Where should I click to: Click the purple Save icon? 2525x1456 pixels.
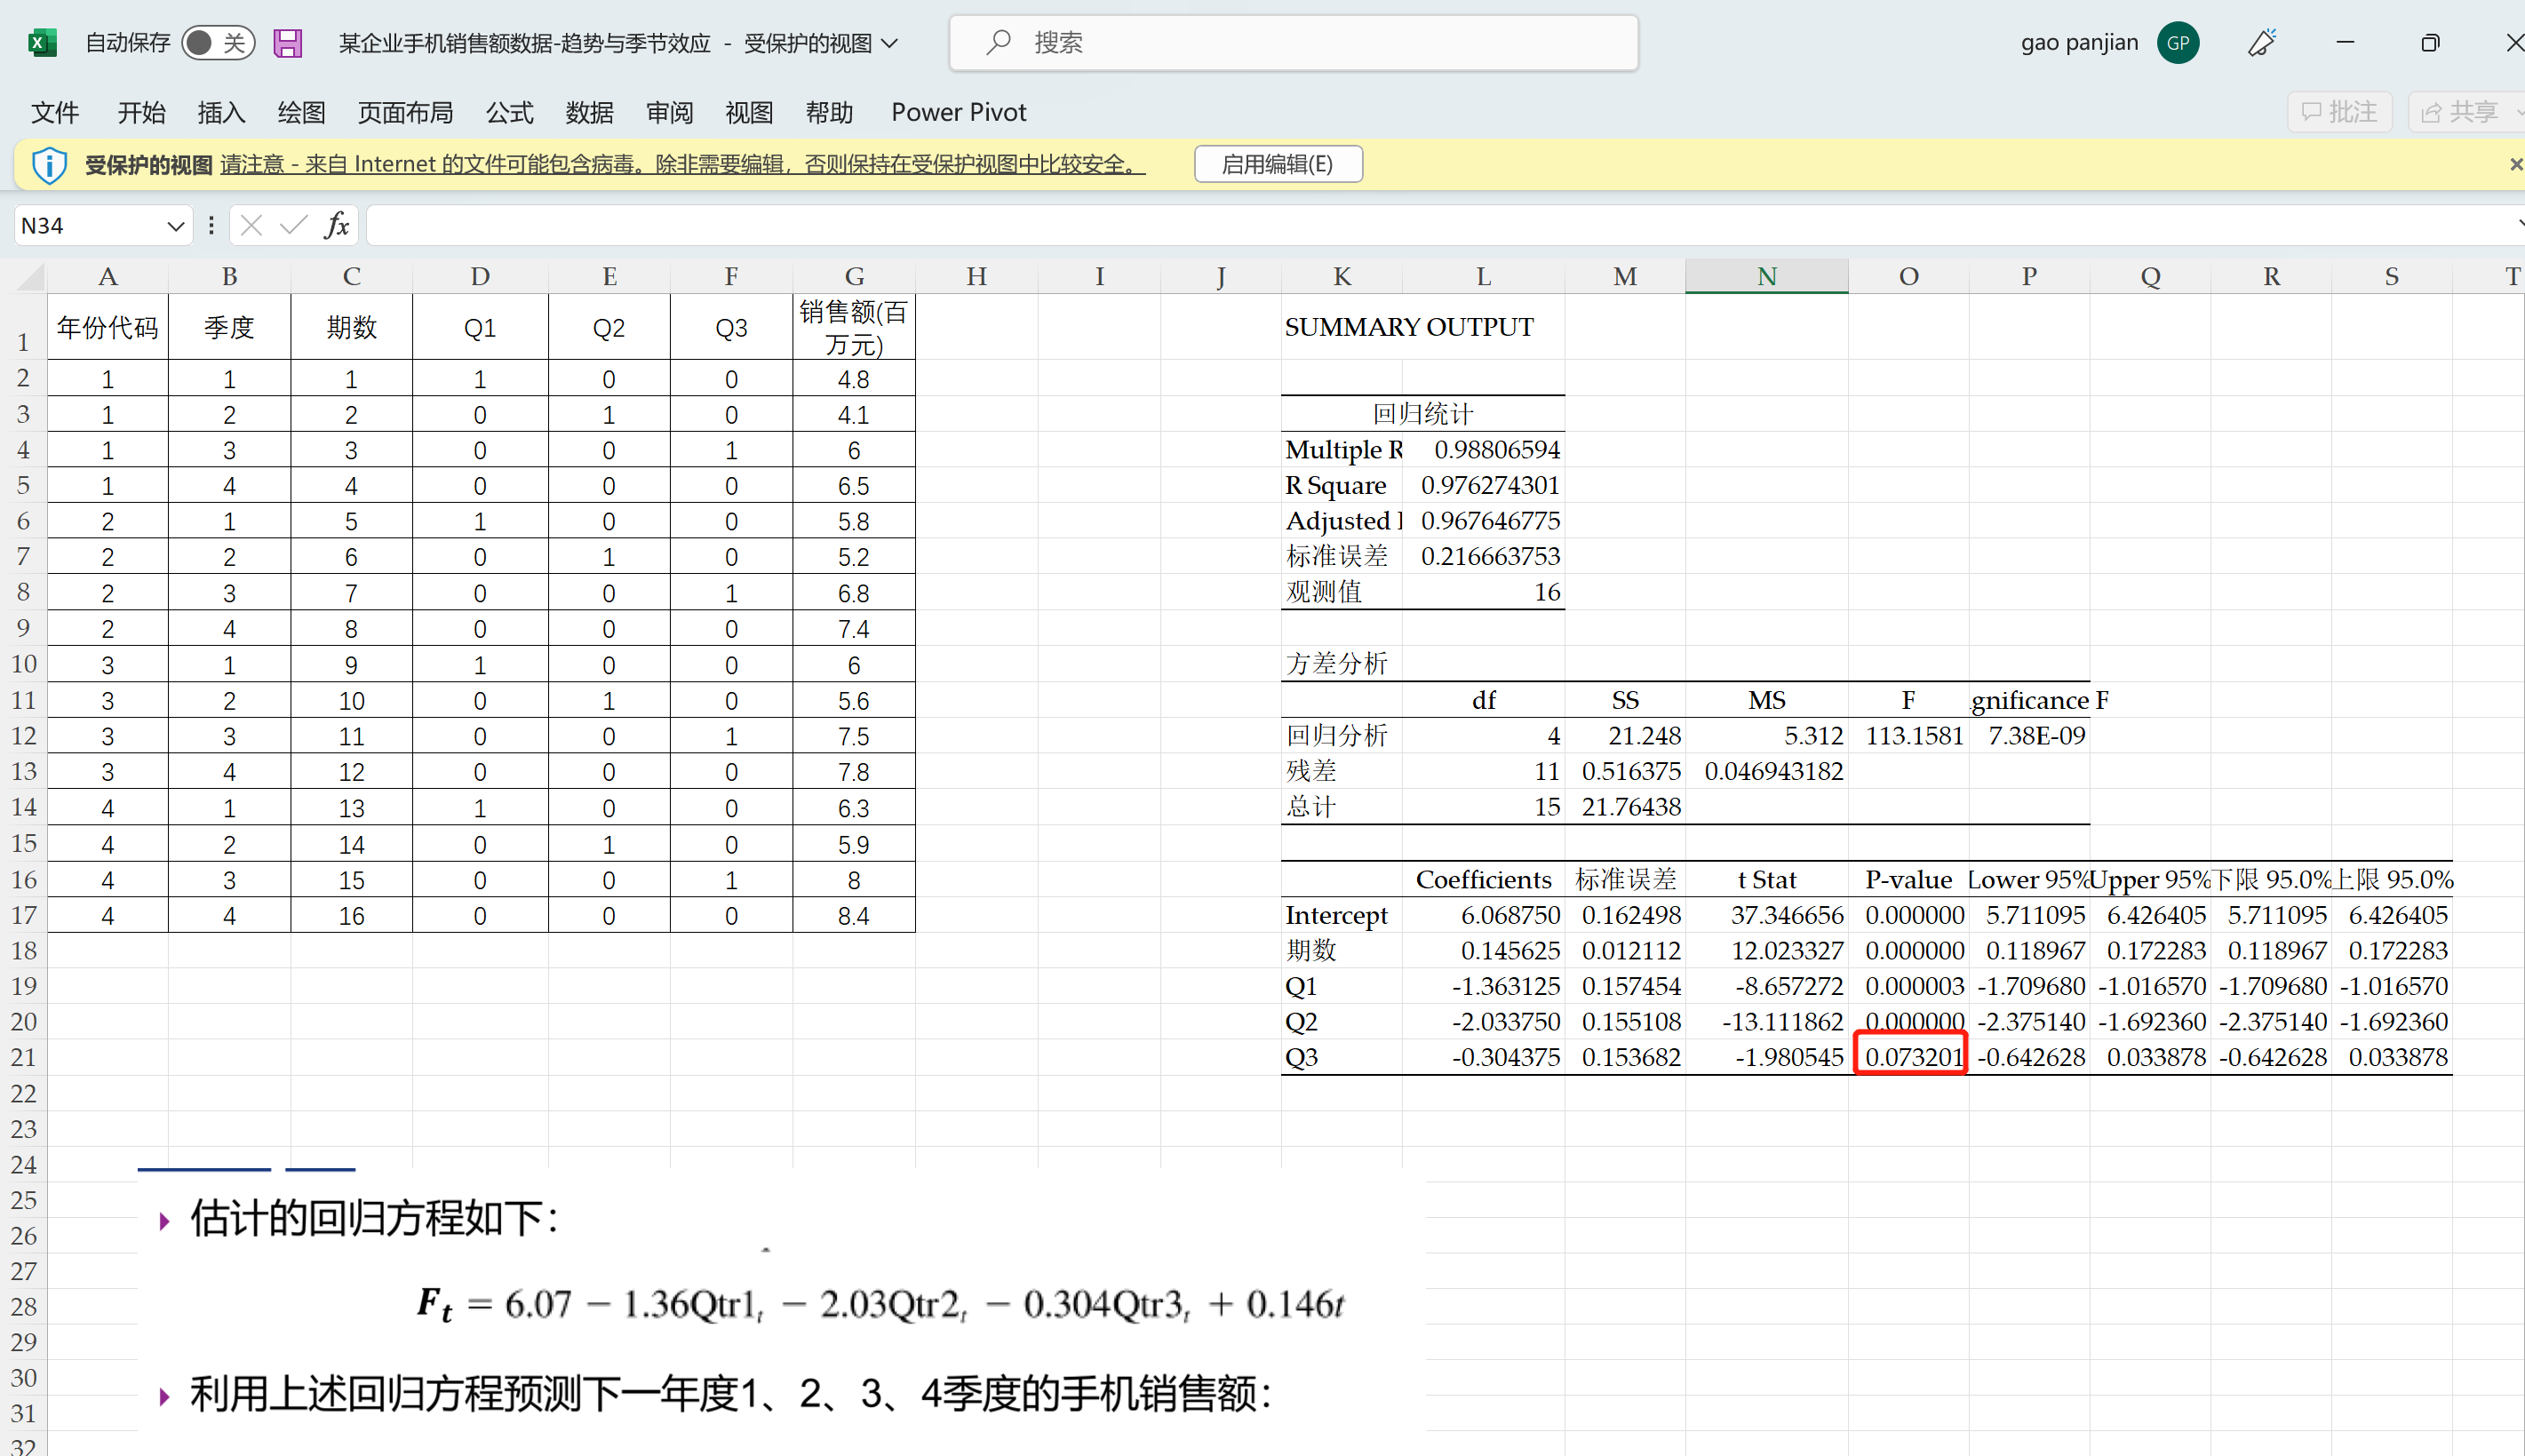pos(288,43)
